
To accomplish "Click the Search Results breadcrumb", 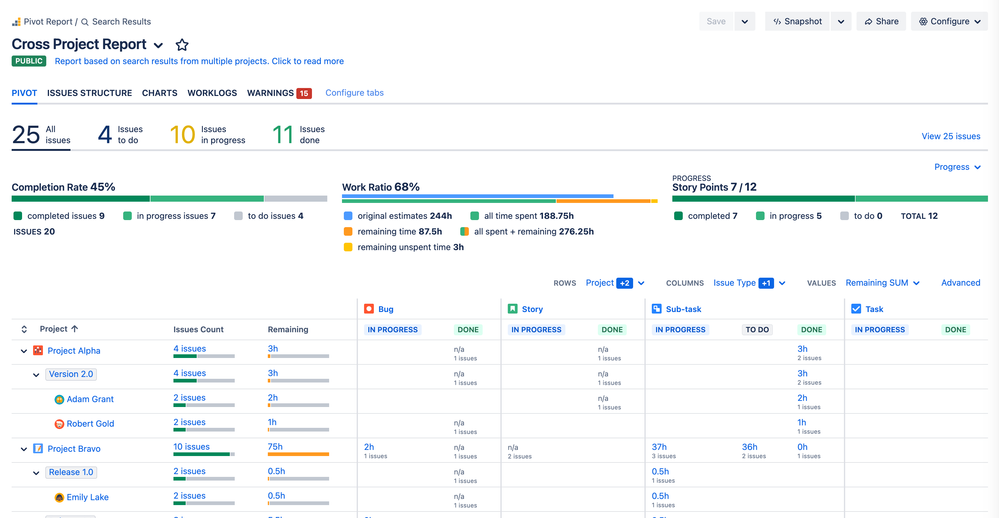I will tap(121, 22).
